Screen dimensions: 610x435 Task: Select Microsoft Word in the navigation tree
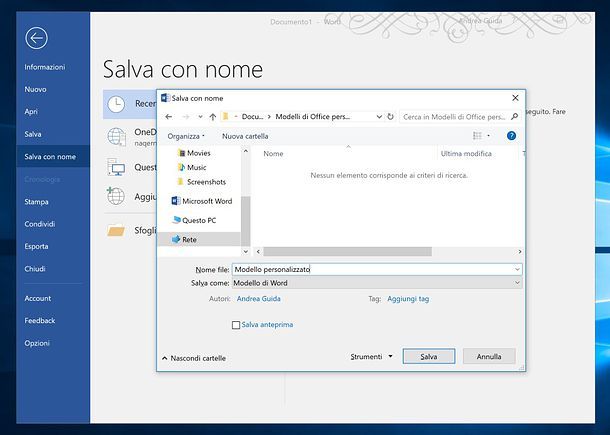(x=202, y=201)
